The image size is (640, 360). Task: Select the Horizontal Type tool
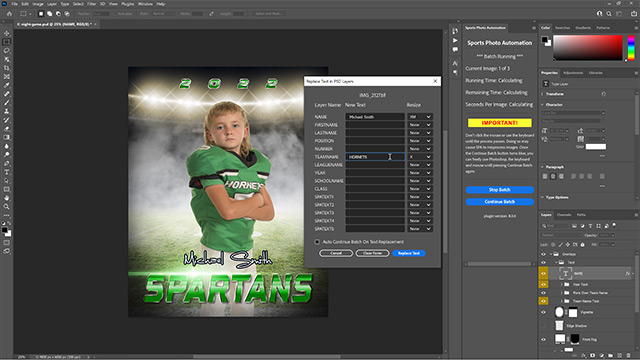point(7,172)
